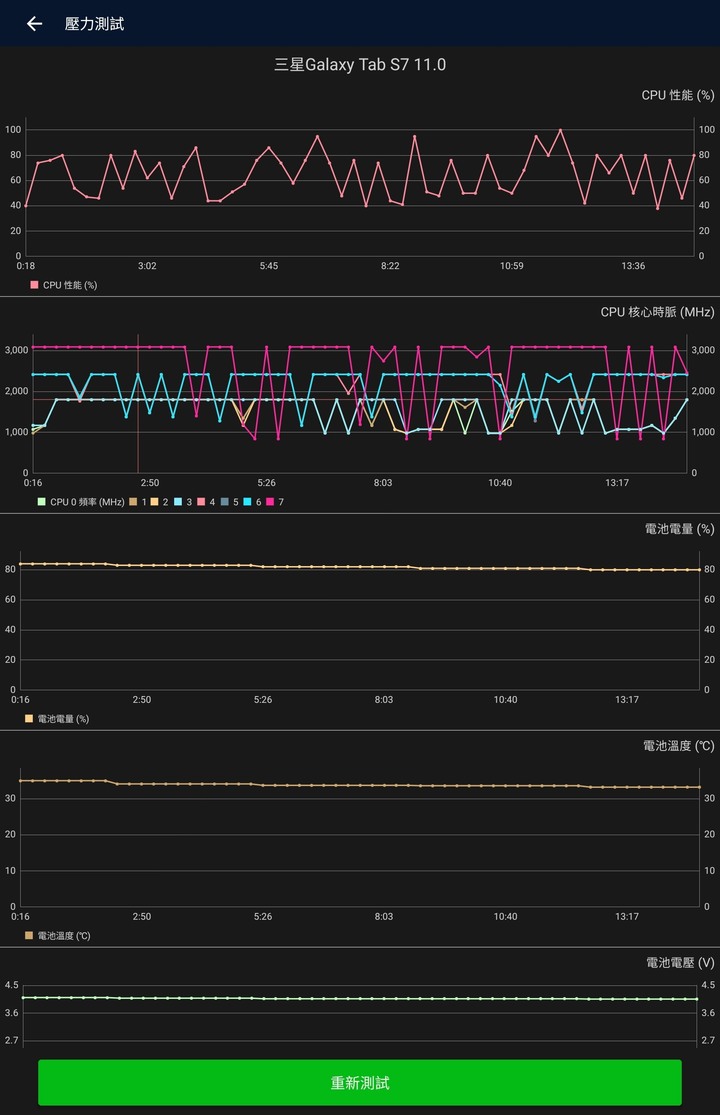Image resolution: width=720 pixels, height=1115 pixels.
Task: Toggle core 7 magenta legend swatch
Action: point(270,501)
